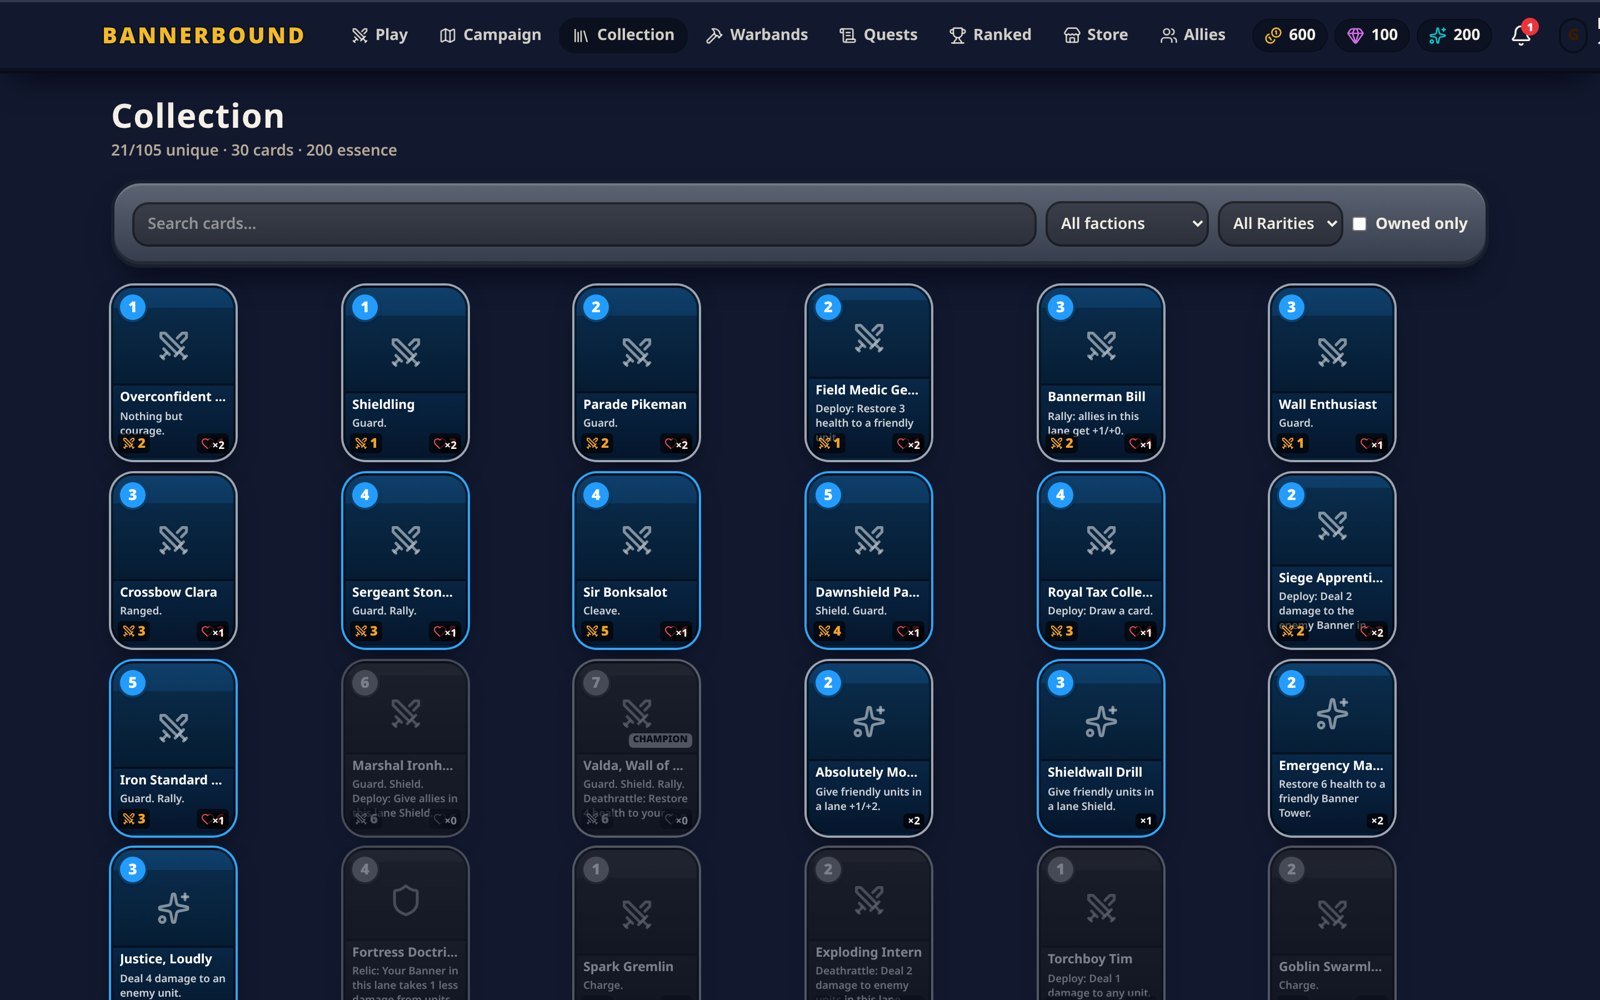Select the Overconfident card
The height and width of the screenshot is (1000, 1600).
173,372
